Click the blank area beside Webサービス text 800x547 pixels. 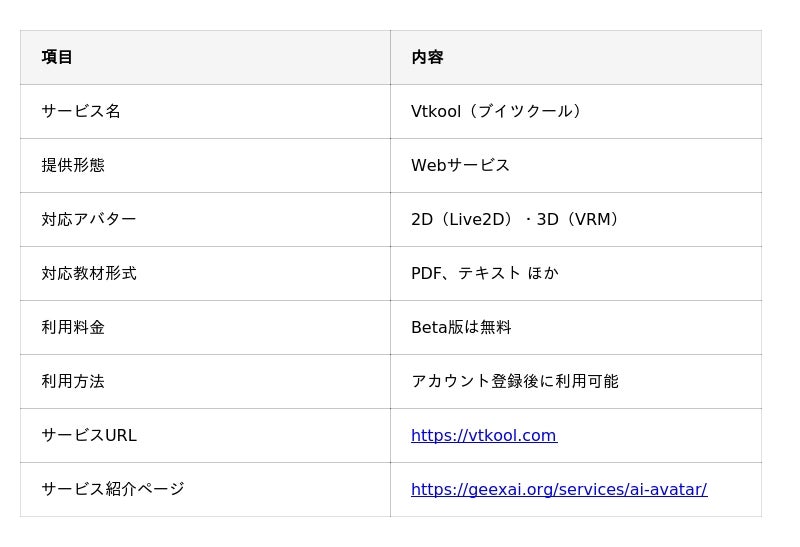coord(635,165)
